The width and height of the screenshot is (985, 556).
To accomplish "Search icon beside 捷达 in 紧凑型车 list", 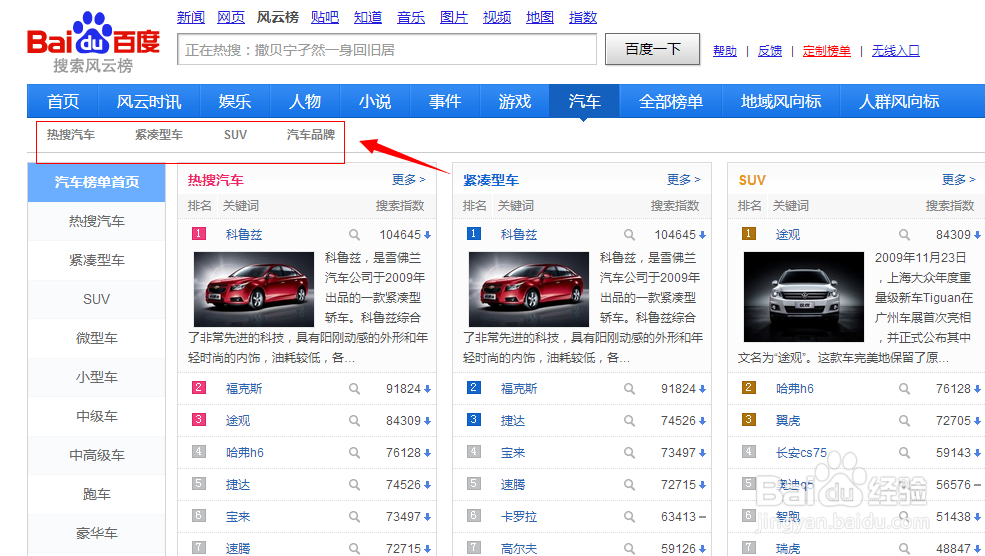I will (629, 421).
